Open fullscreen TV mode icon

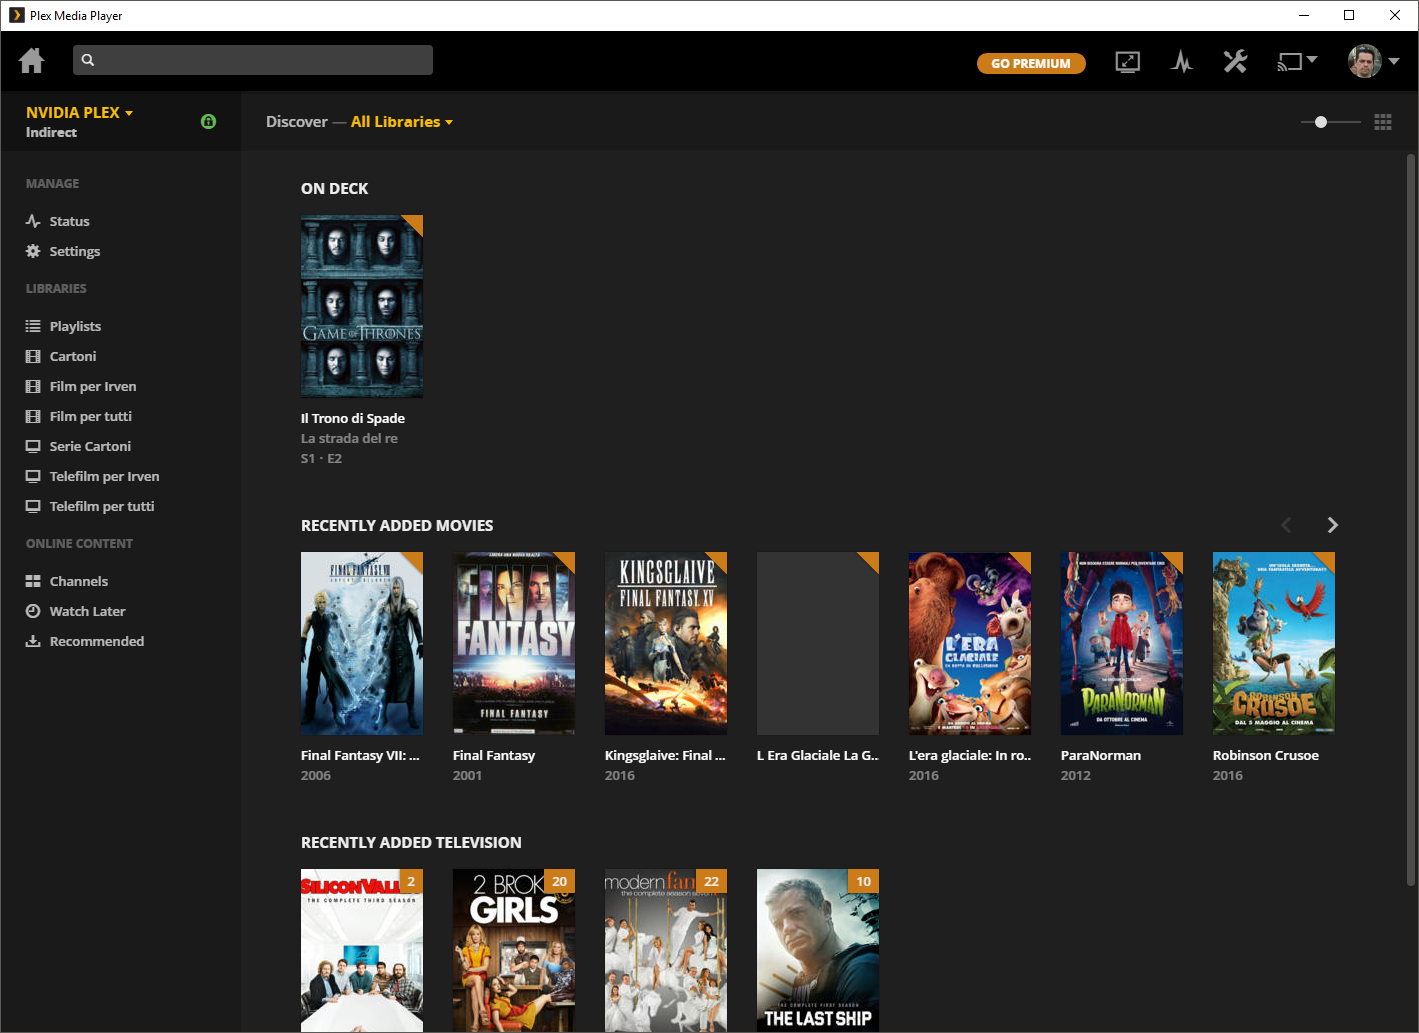pos(1128,62)
